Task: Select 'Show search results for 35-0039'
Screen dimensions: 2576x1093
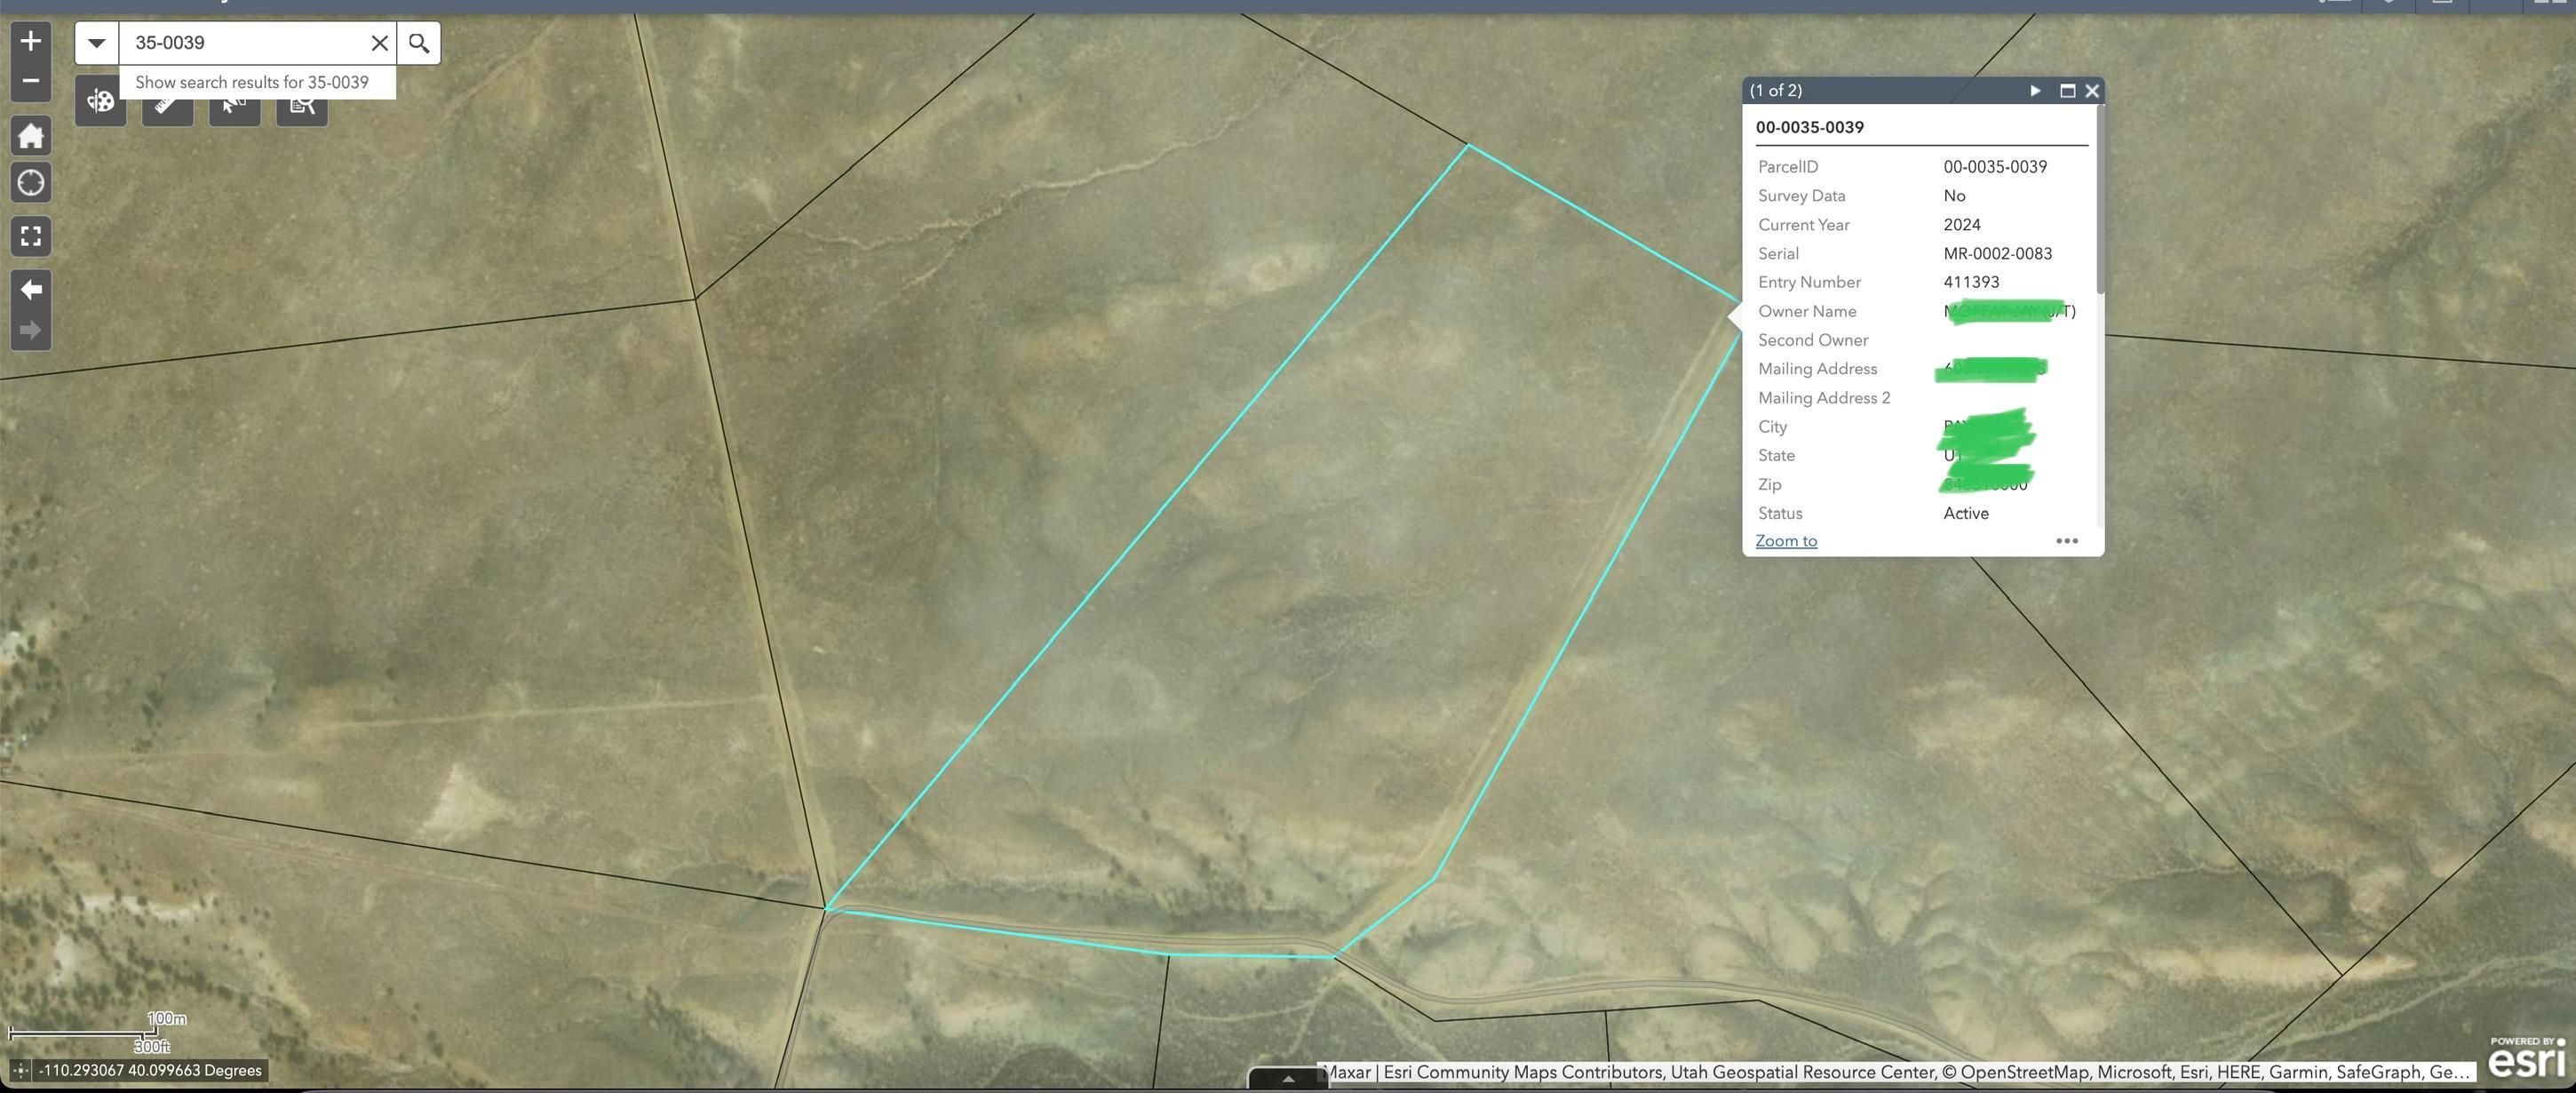Action: pyautogui.click(x=252, y=82)
